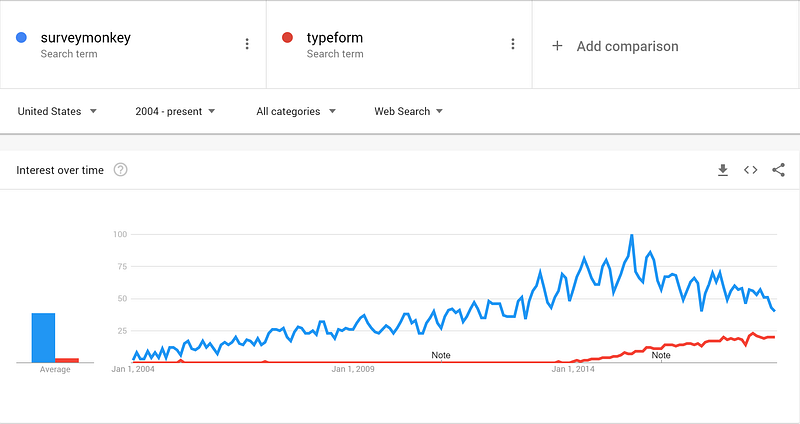Click the first Note marker near 2011

[x=441, y=355]
